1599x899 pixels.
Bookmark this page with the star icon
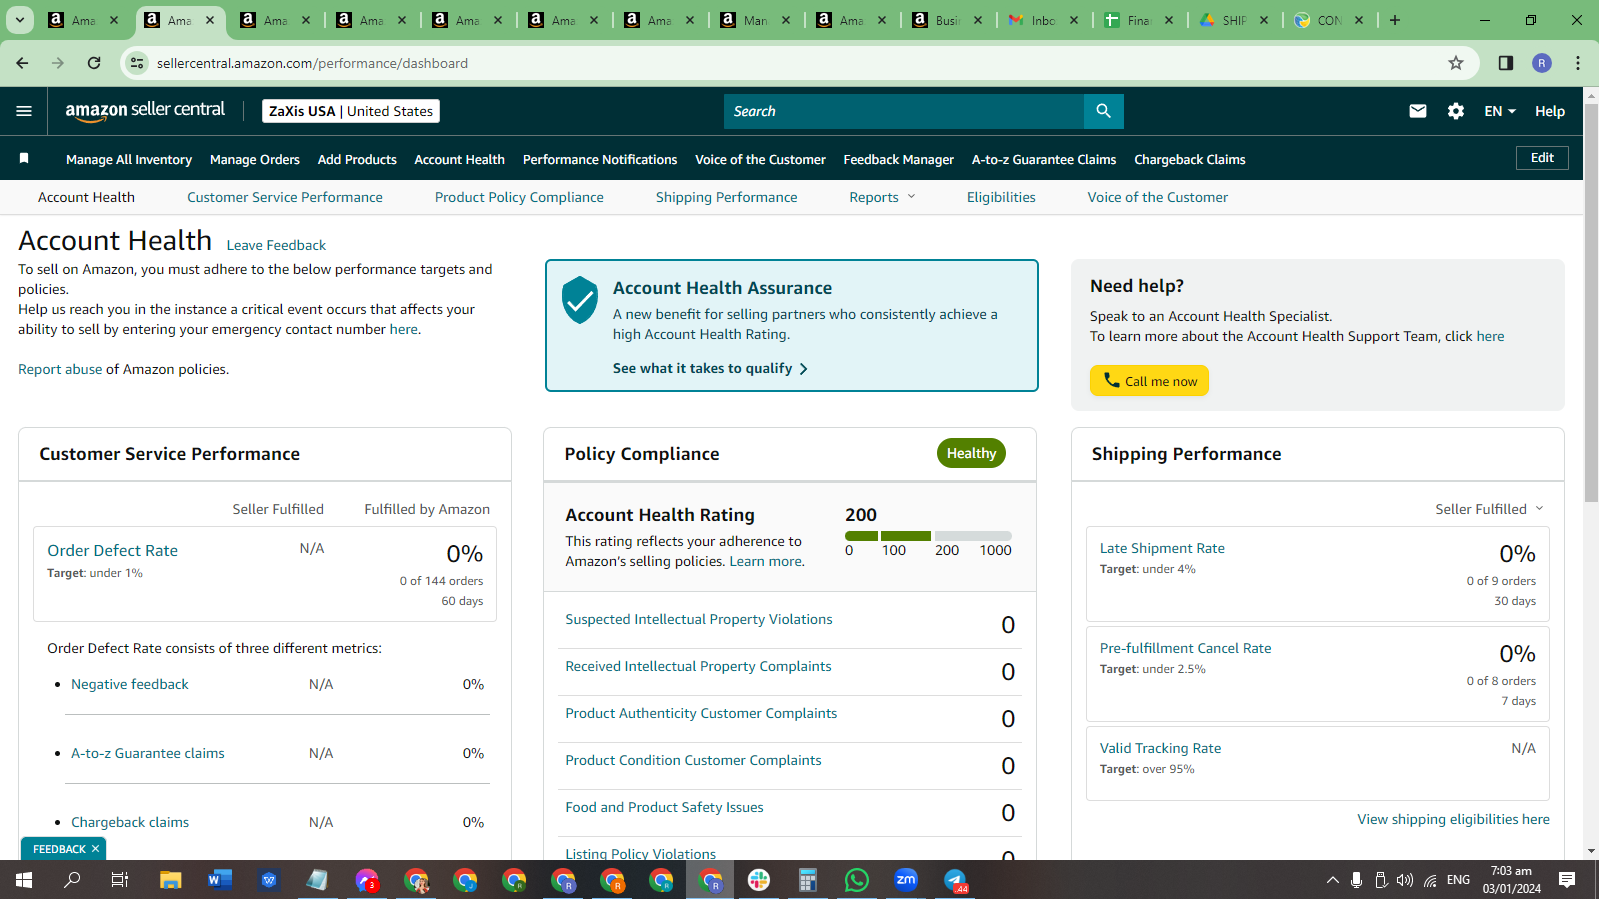coord(1456,63)
